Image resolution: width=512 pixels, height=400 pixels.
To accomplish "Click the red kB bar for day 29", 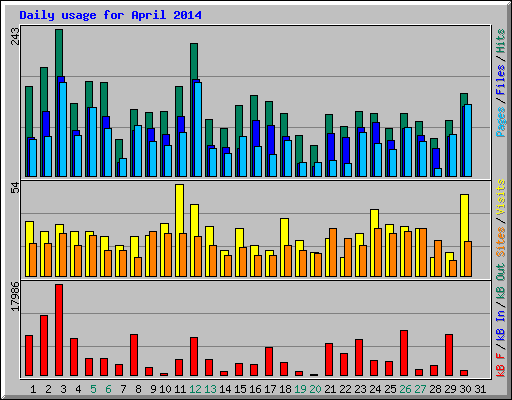I will pyautogui.click(x=449, y=355).
